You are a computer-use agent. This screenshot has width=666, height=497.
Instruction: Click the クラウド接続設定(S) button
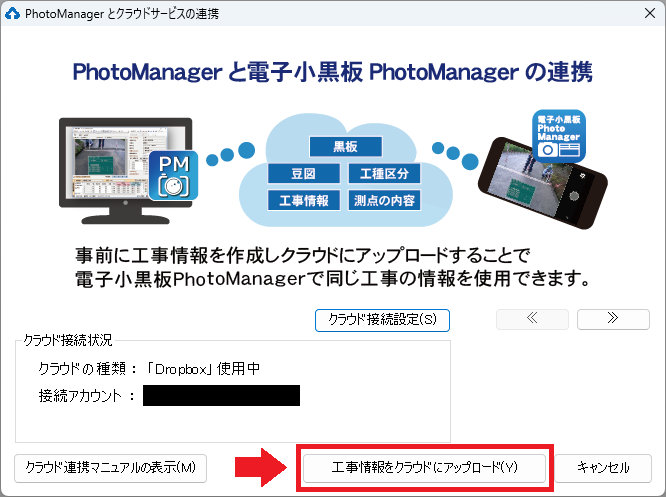[382, 320]
